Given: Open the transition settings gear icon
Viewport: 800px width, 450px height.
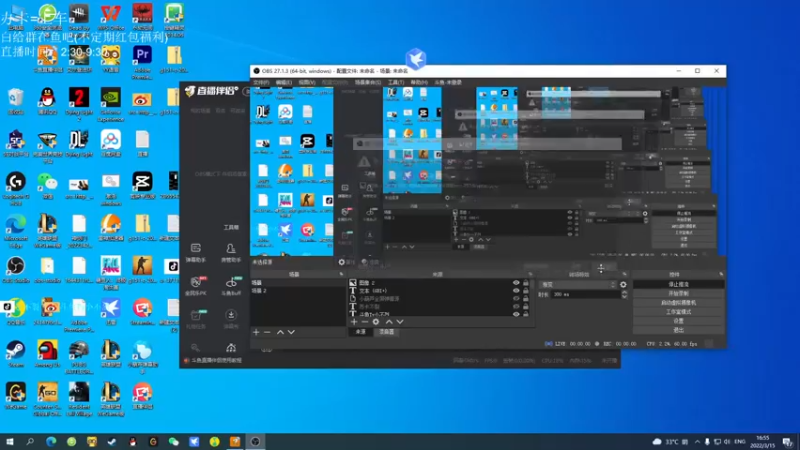Looking at the screenshot, I should tap(623, 285).
